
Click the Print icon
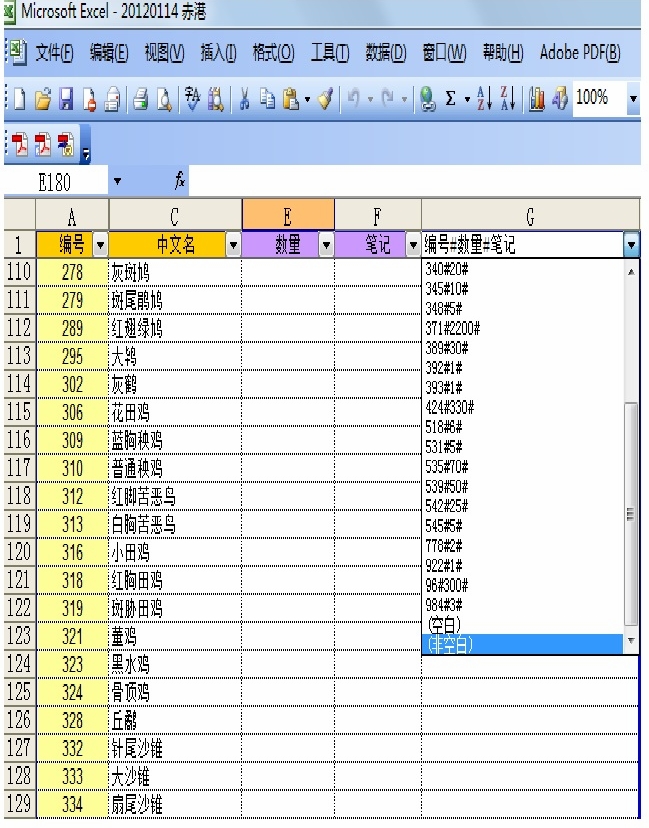136,101
